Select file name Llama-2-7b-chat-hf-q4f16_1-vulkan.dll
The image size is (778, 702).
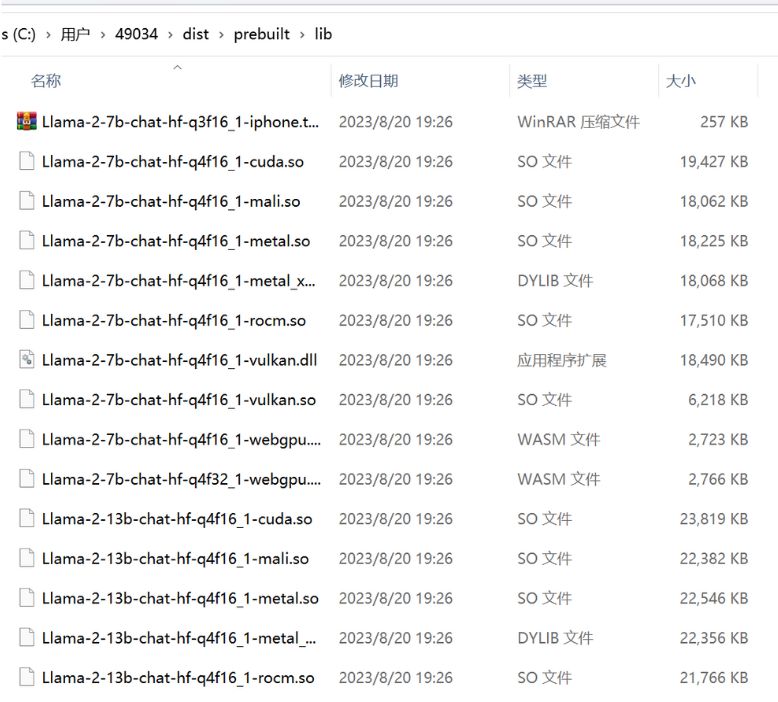pyautogui.click(x=180, y=360)
